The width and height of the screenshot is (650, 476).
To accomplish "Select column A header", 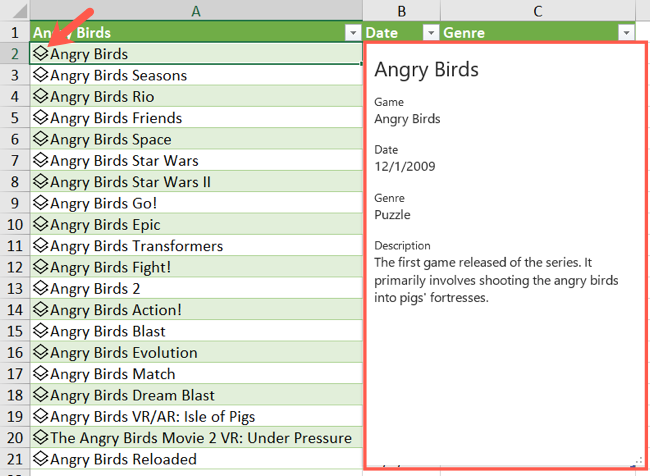I will click(x=196, y=10).
